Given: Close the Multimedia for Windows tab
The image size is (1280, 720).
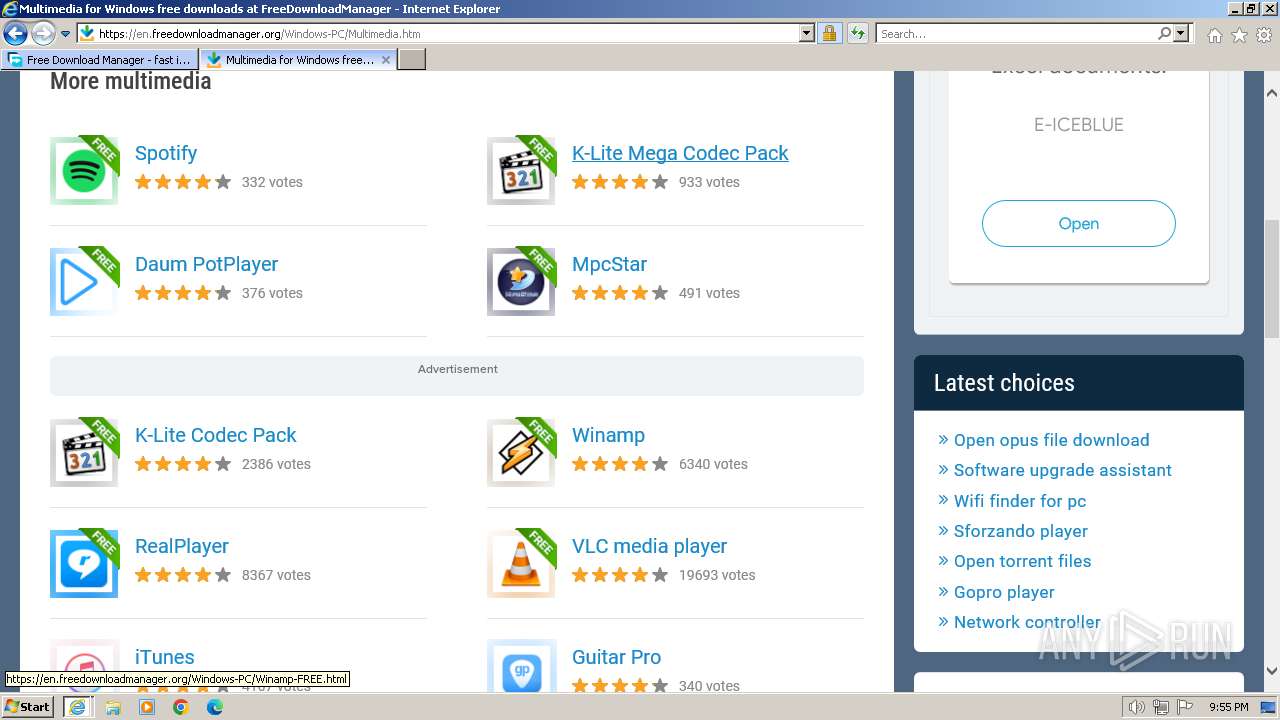Looking at the screenshot, I should pyautogui.click(x=386, y=60).
